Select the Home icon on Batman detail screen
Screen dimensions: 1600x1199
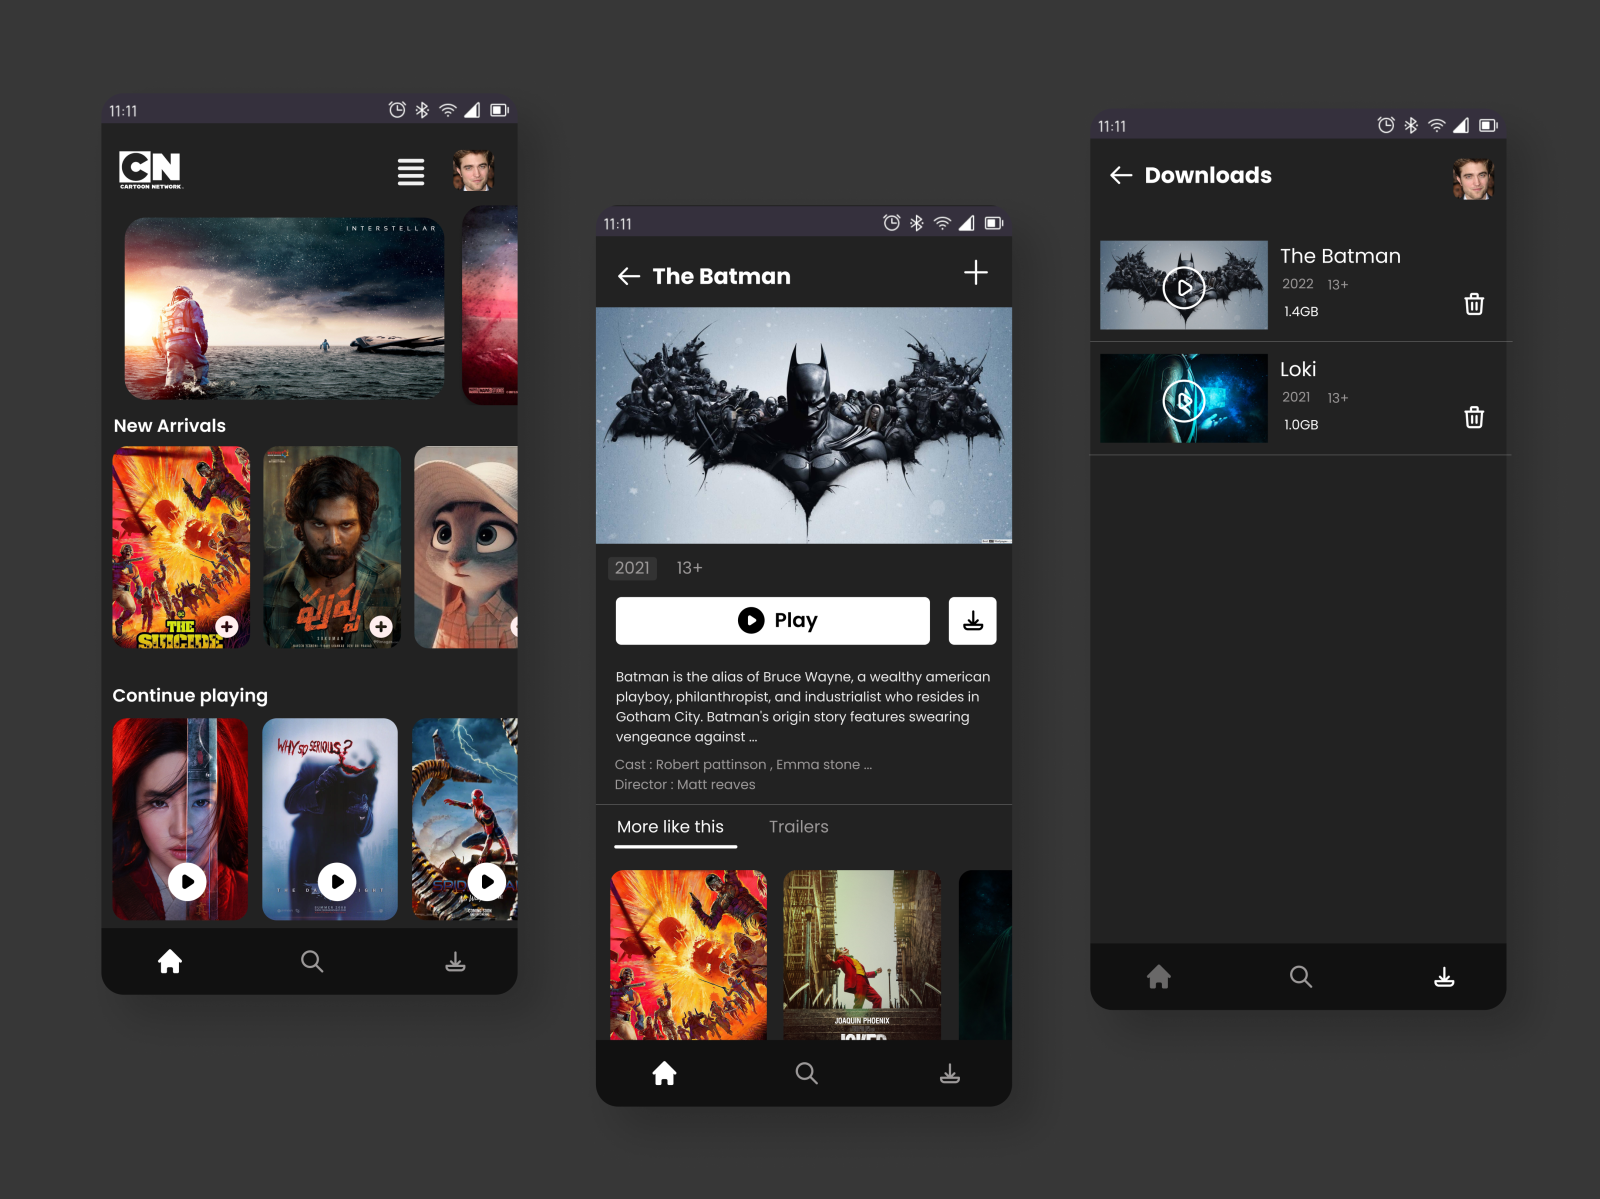coord(664,1073)
